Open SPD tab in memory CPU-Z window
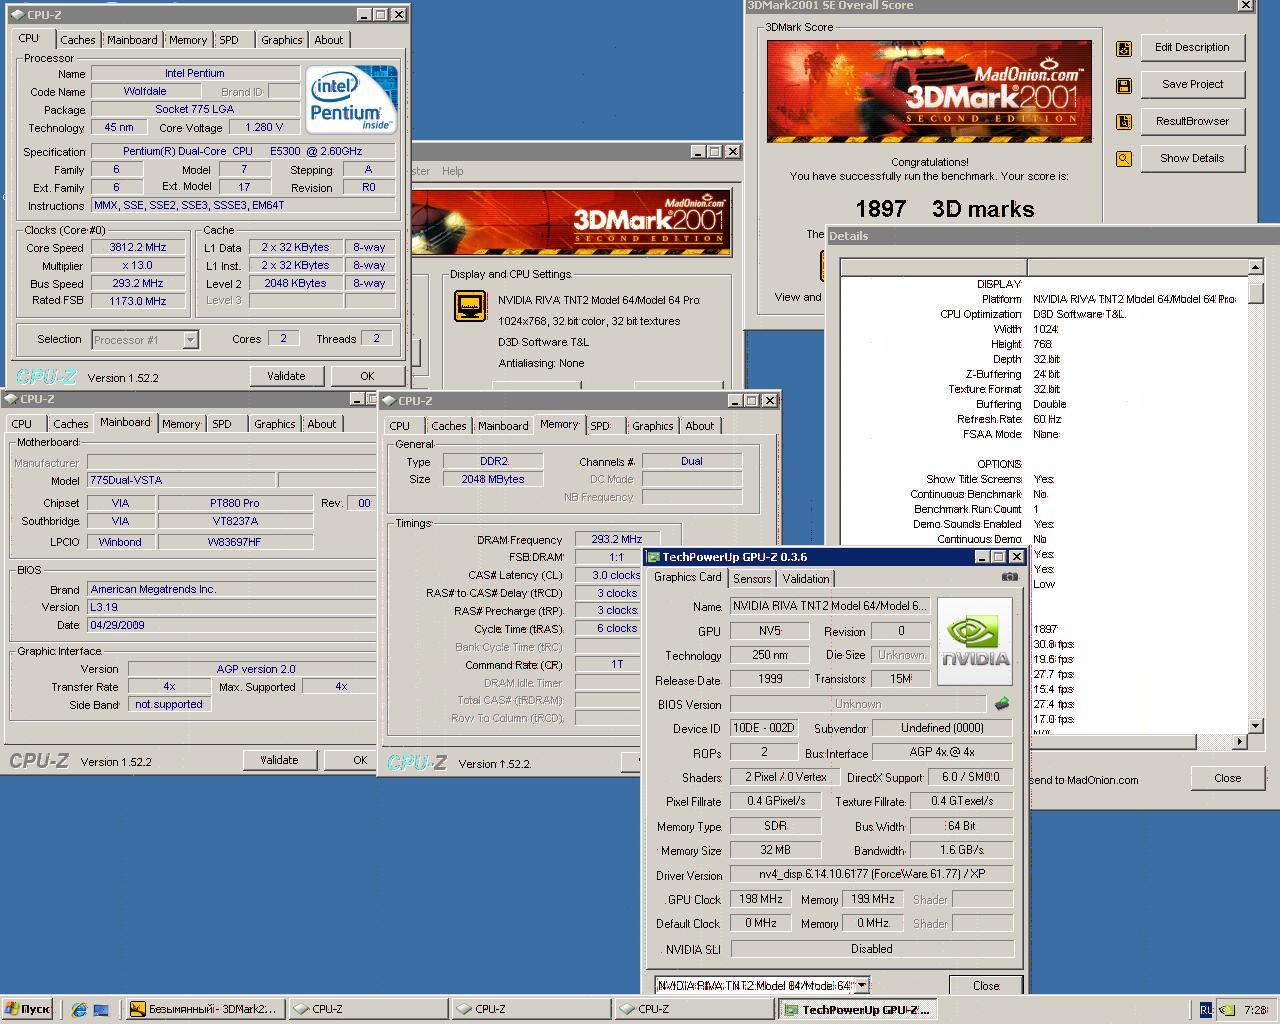The image size is (1280, 1024). (x=600, y=426)
